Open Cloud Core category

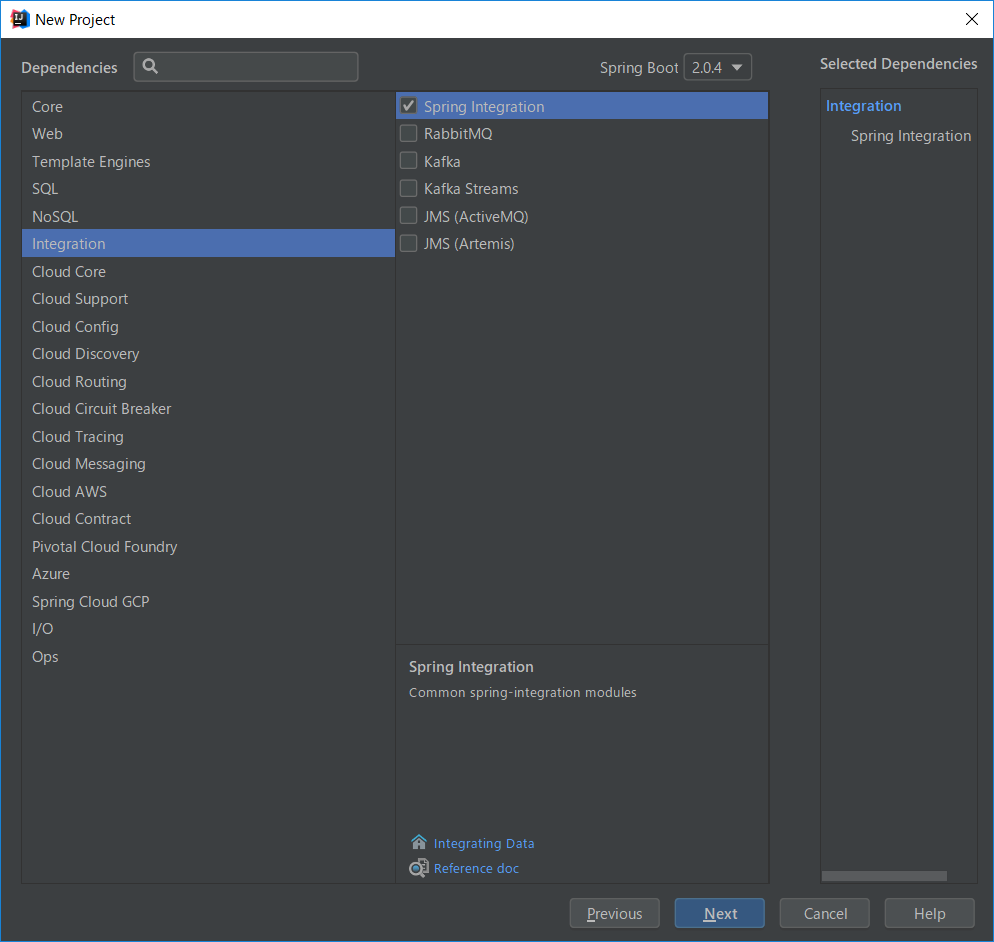point(209,271)
